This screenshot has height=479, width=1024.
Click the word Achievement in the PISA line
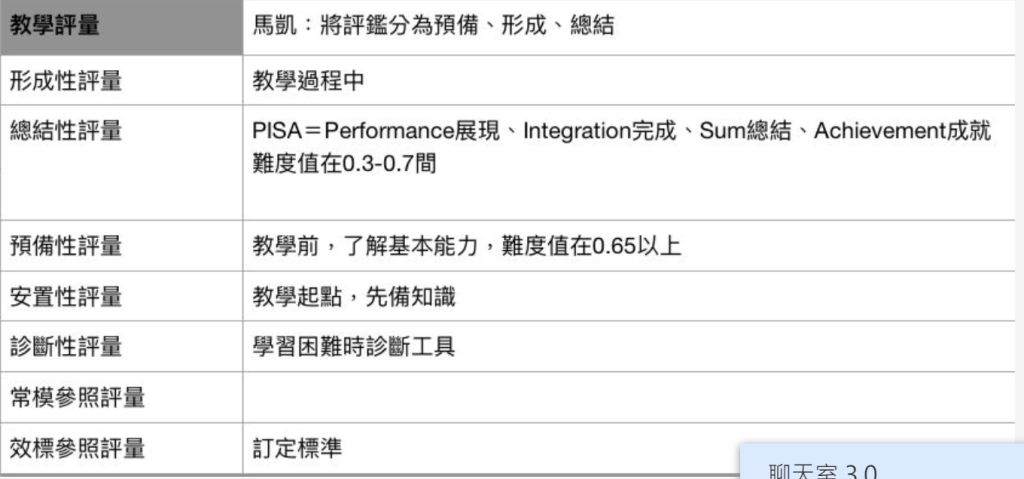pos(878,131)
